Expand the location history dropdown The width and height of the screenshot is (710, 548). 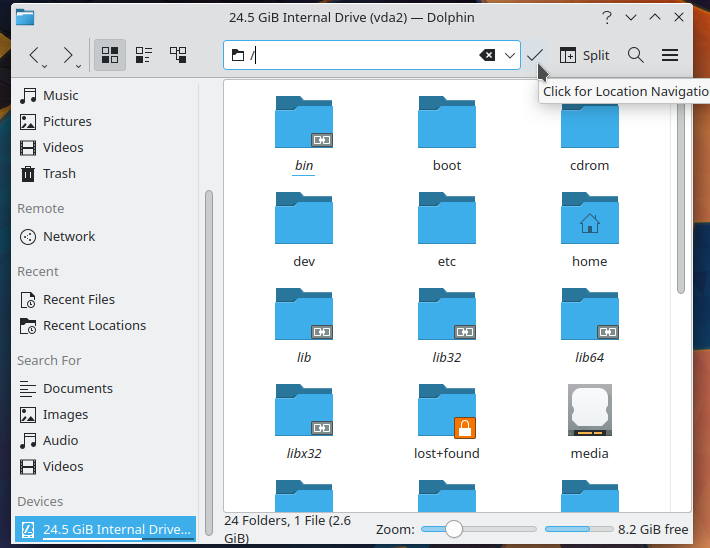pyautogui.click(x=510, y=56)
